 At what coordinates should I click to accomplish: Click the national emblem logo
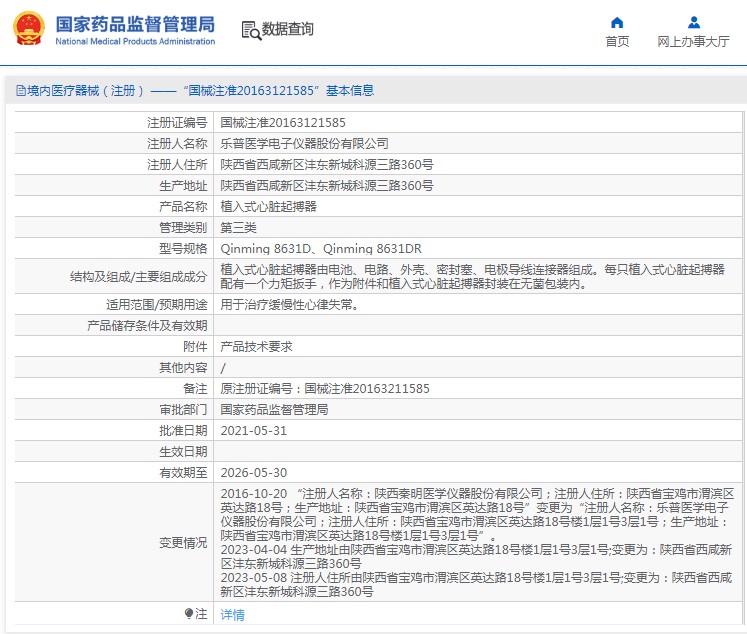tap(28, 29)
